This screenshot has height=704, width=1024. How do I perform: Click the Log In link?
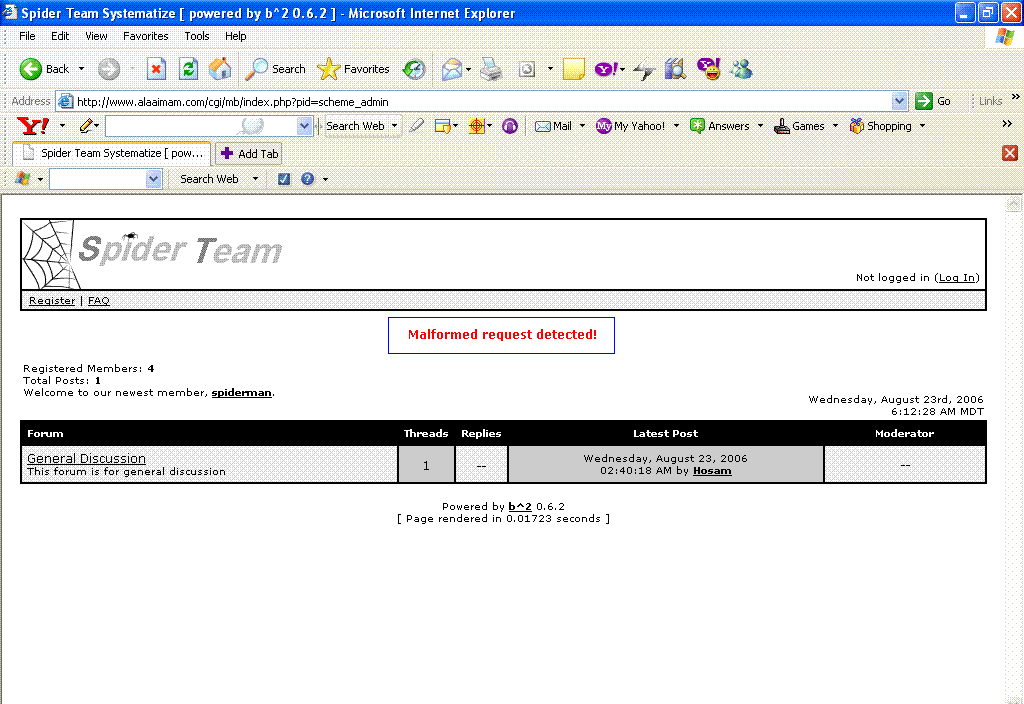957,278
